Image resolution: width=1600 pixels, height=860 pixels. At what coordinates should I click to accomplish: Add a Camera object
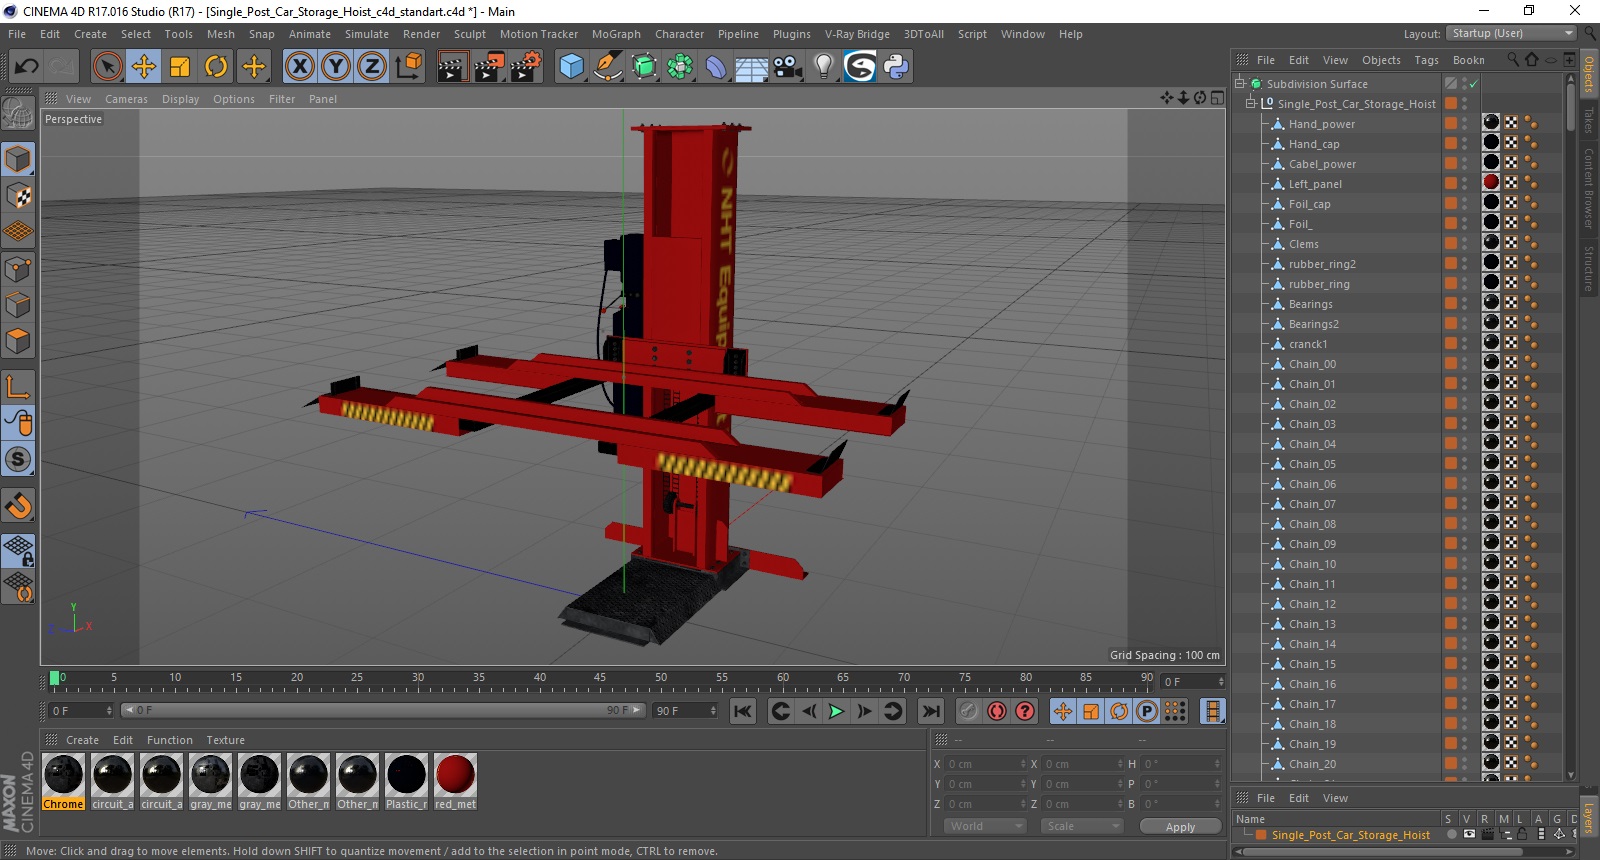(788, 67)
